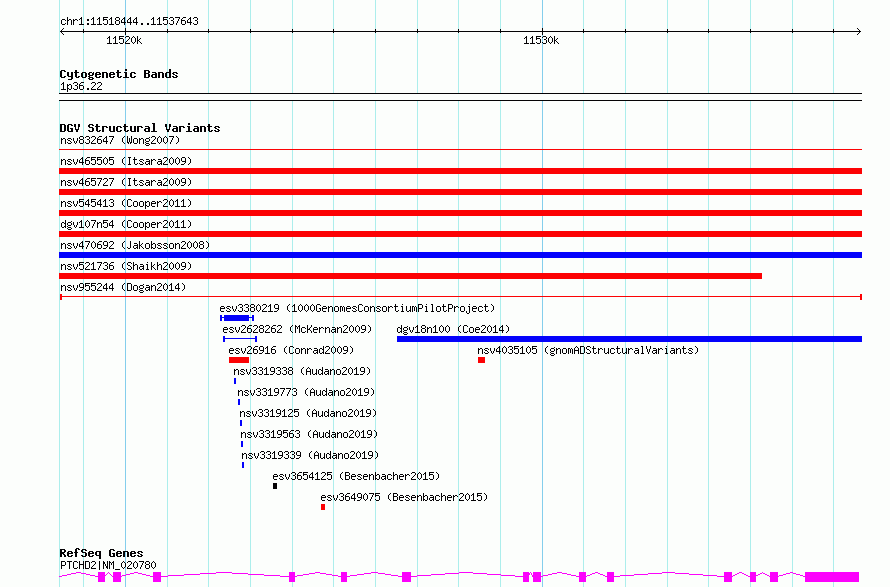Click the nsv3319338 (Audano2019) label
This screenshot has height=587, width=890.
click(302, 371)
